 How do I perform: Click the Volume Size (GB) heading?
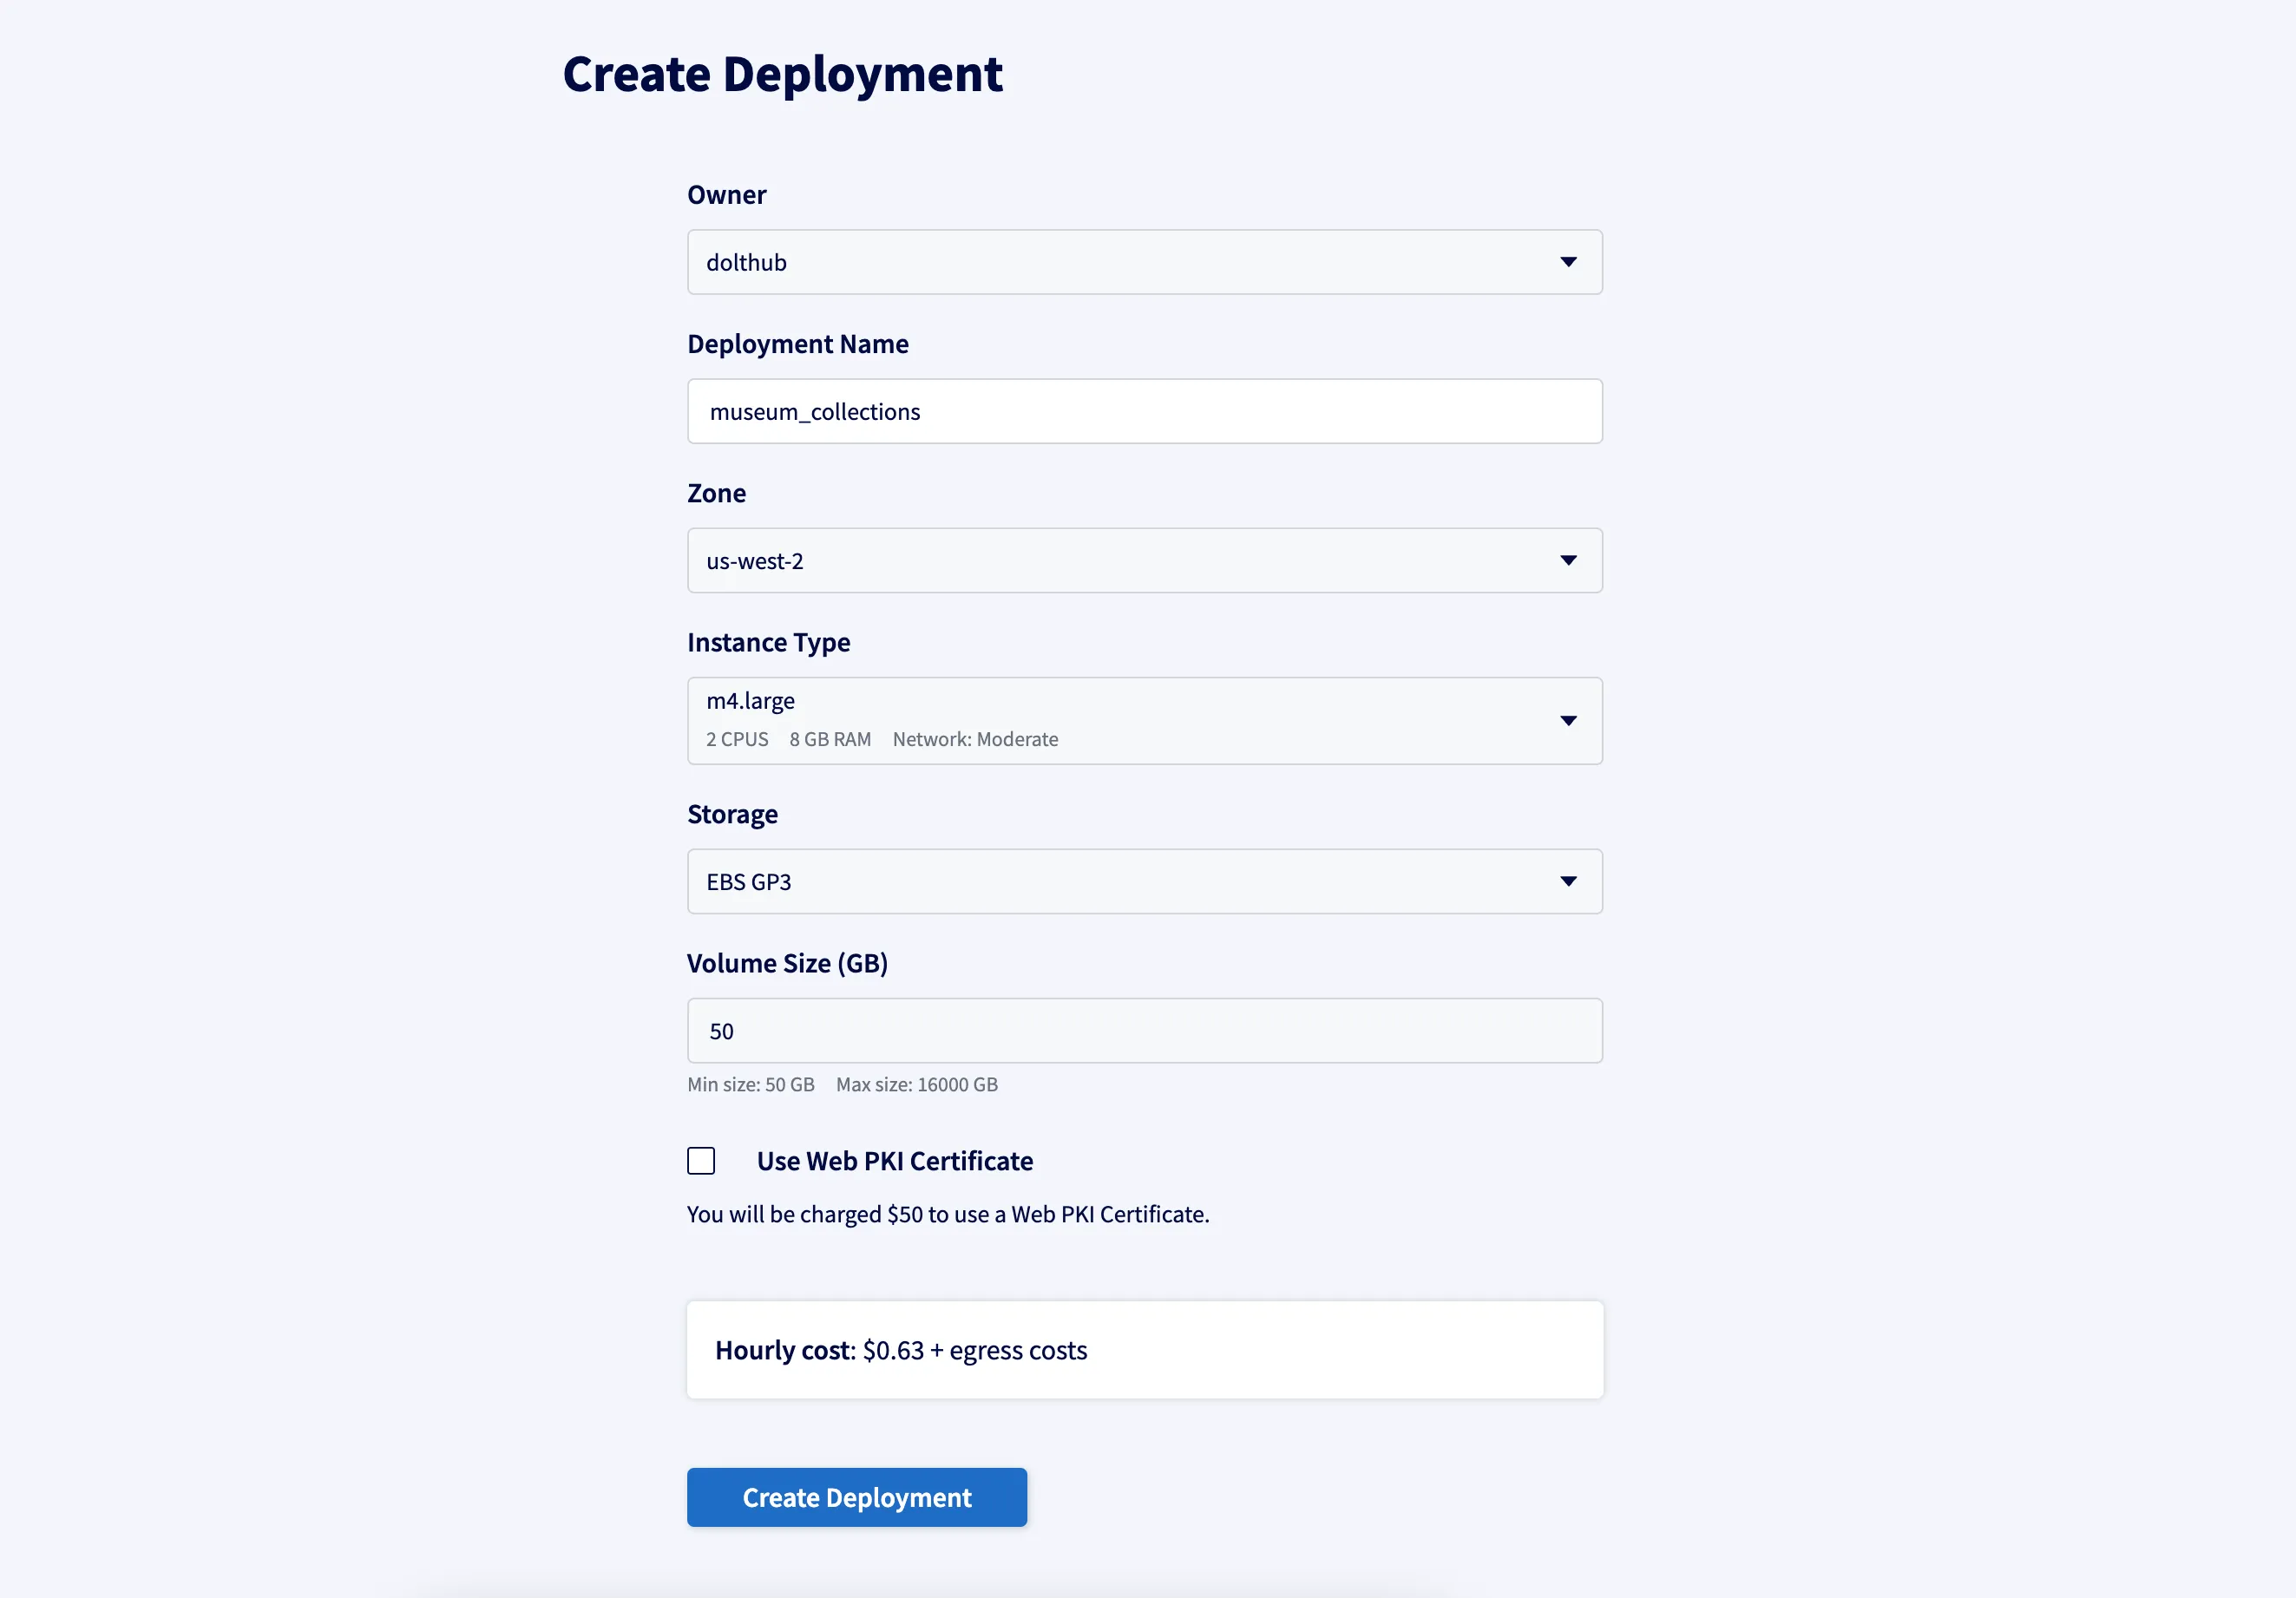[x=787, y=962]
